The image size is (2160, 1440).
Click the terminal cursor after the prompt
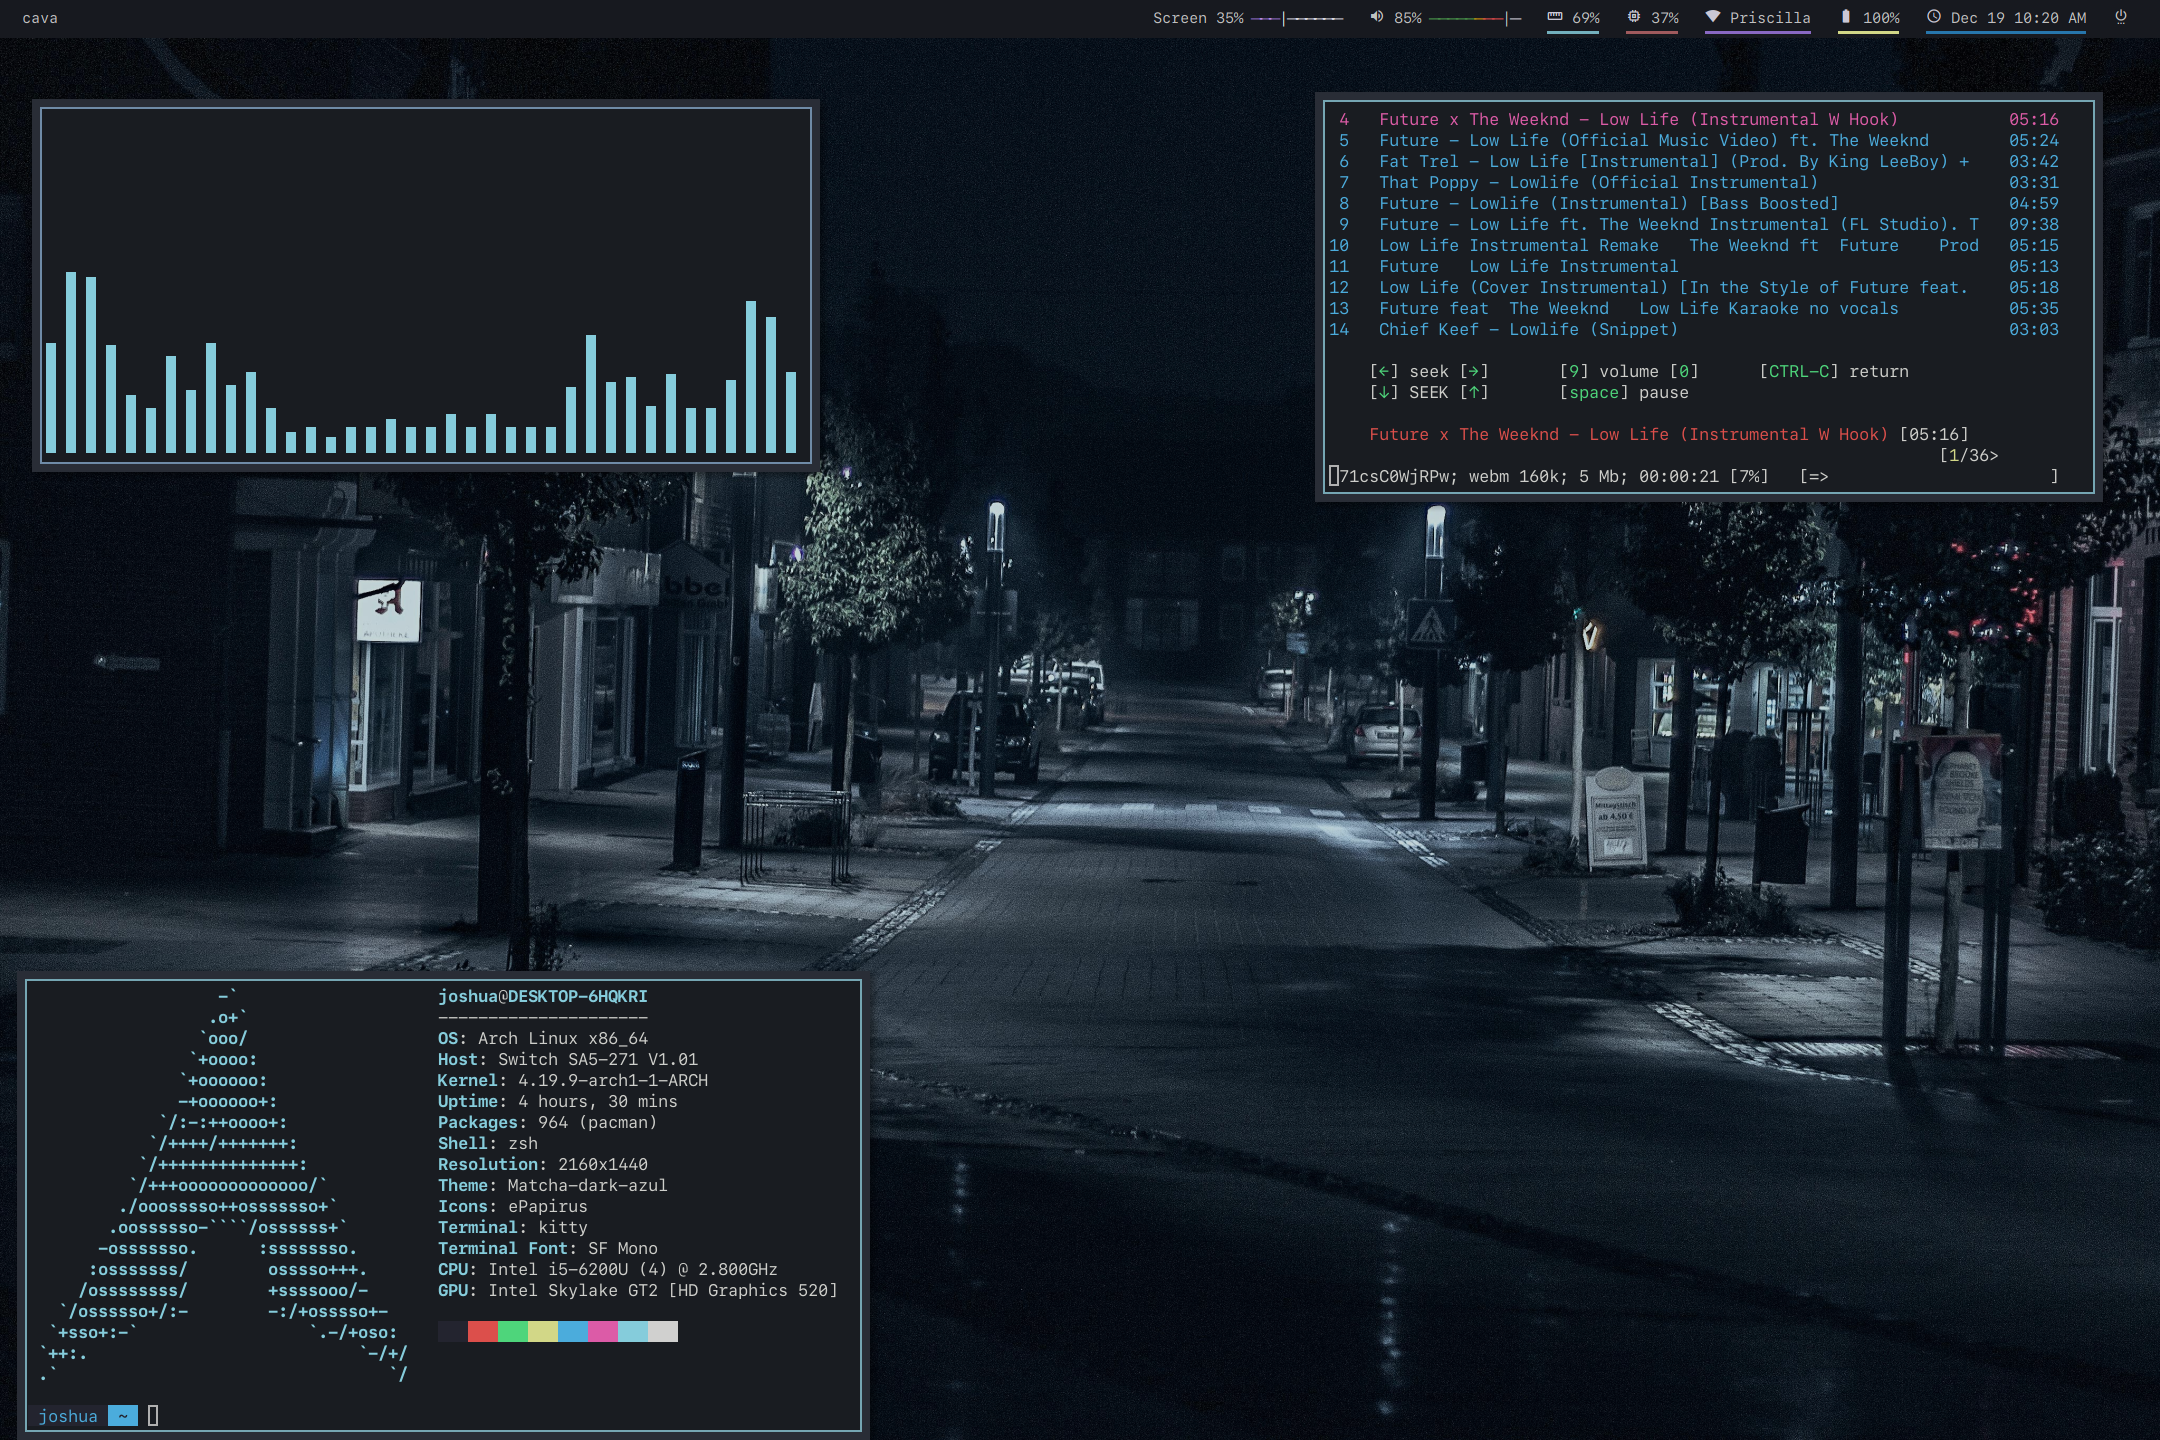[153, 1416]
